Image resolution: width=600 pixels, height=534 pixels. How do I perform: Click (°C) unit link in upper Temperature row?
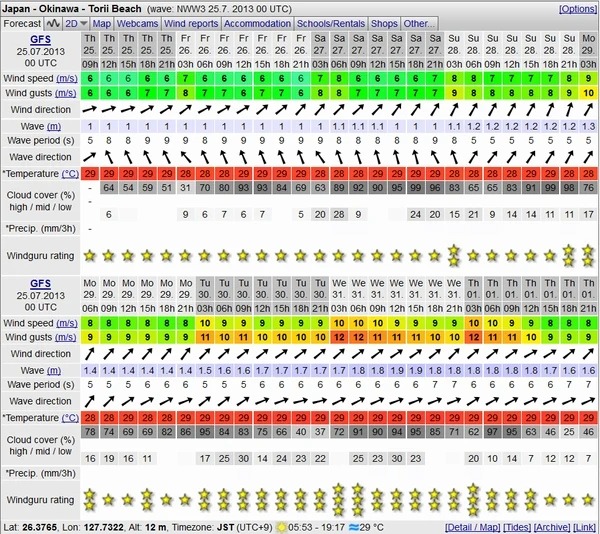70,174
